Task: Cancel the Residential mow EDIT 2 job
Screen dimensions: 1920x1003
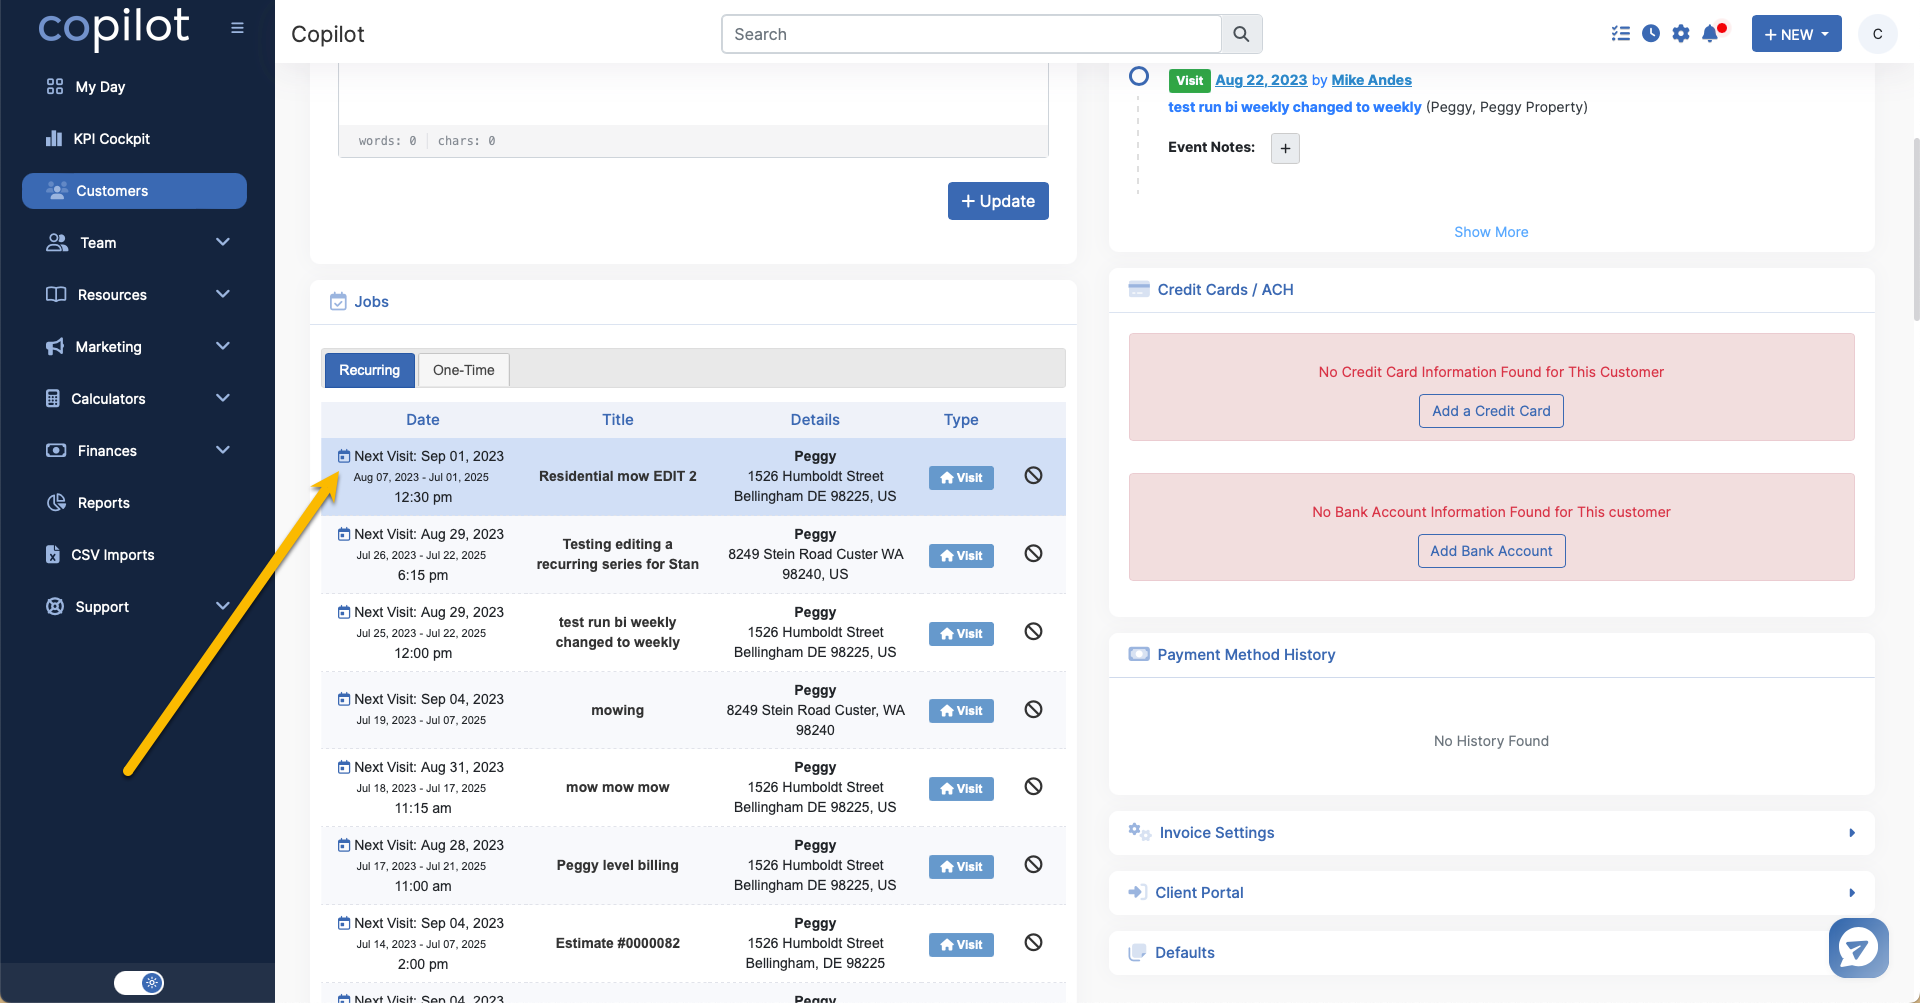Action: pyautogui.click(x=1034, y=476)
